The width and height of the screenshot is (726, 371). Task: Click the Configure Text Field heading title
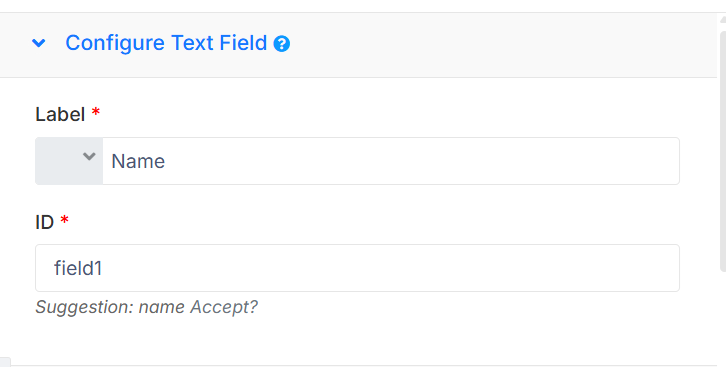coord(166,43)
